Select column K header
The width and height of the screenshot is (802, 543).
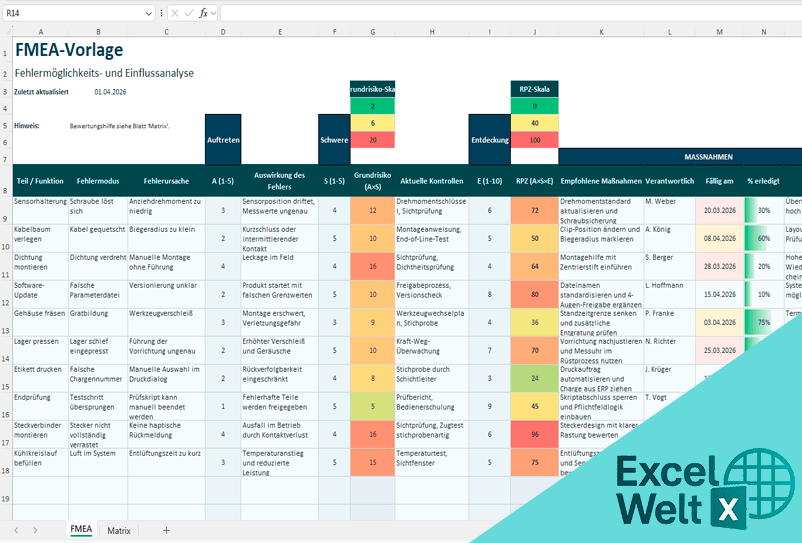[601, 32]
